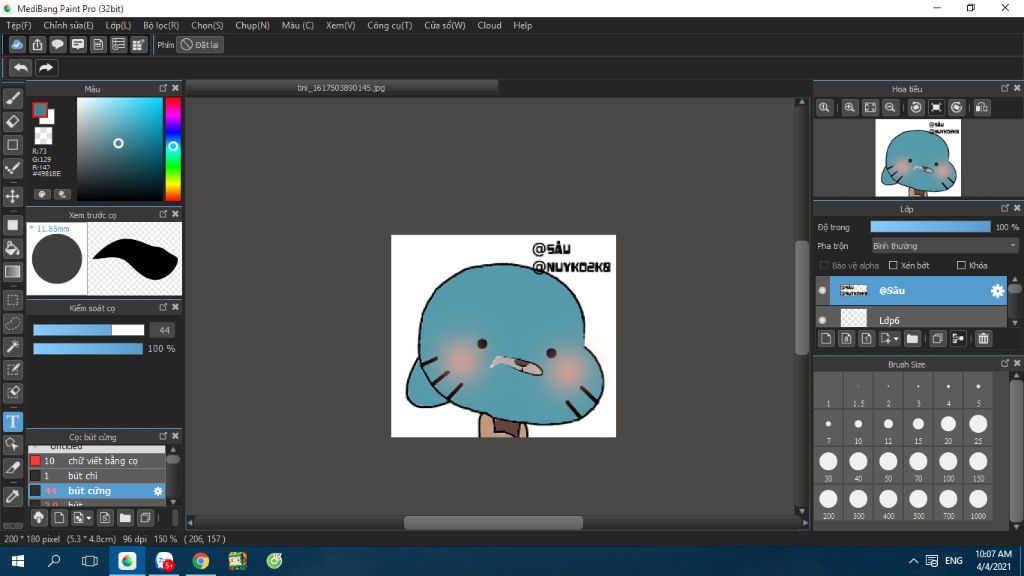The image size is (1024, 576).
Task: Zoom in using Navigator magnifier plus
Action: pos(850,108)
